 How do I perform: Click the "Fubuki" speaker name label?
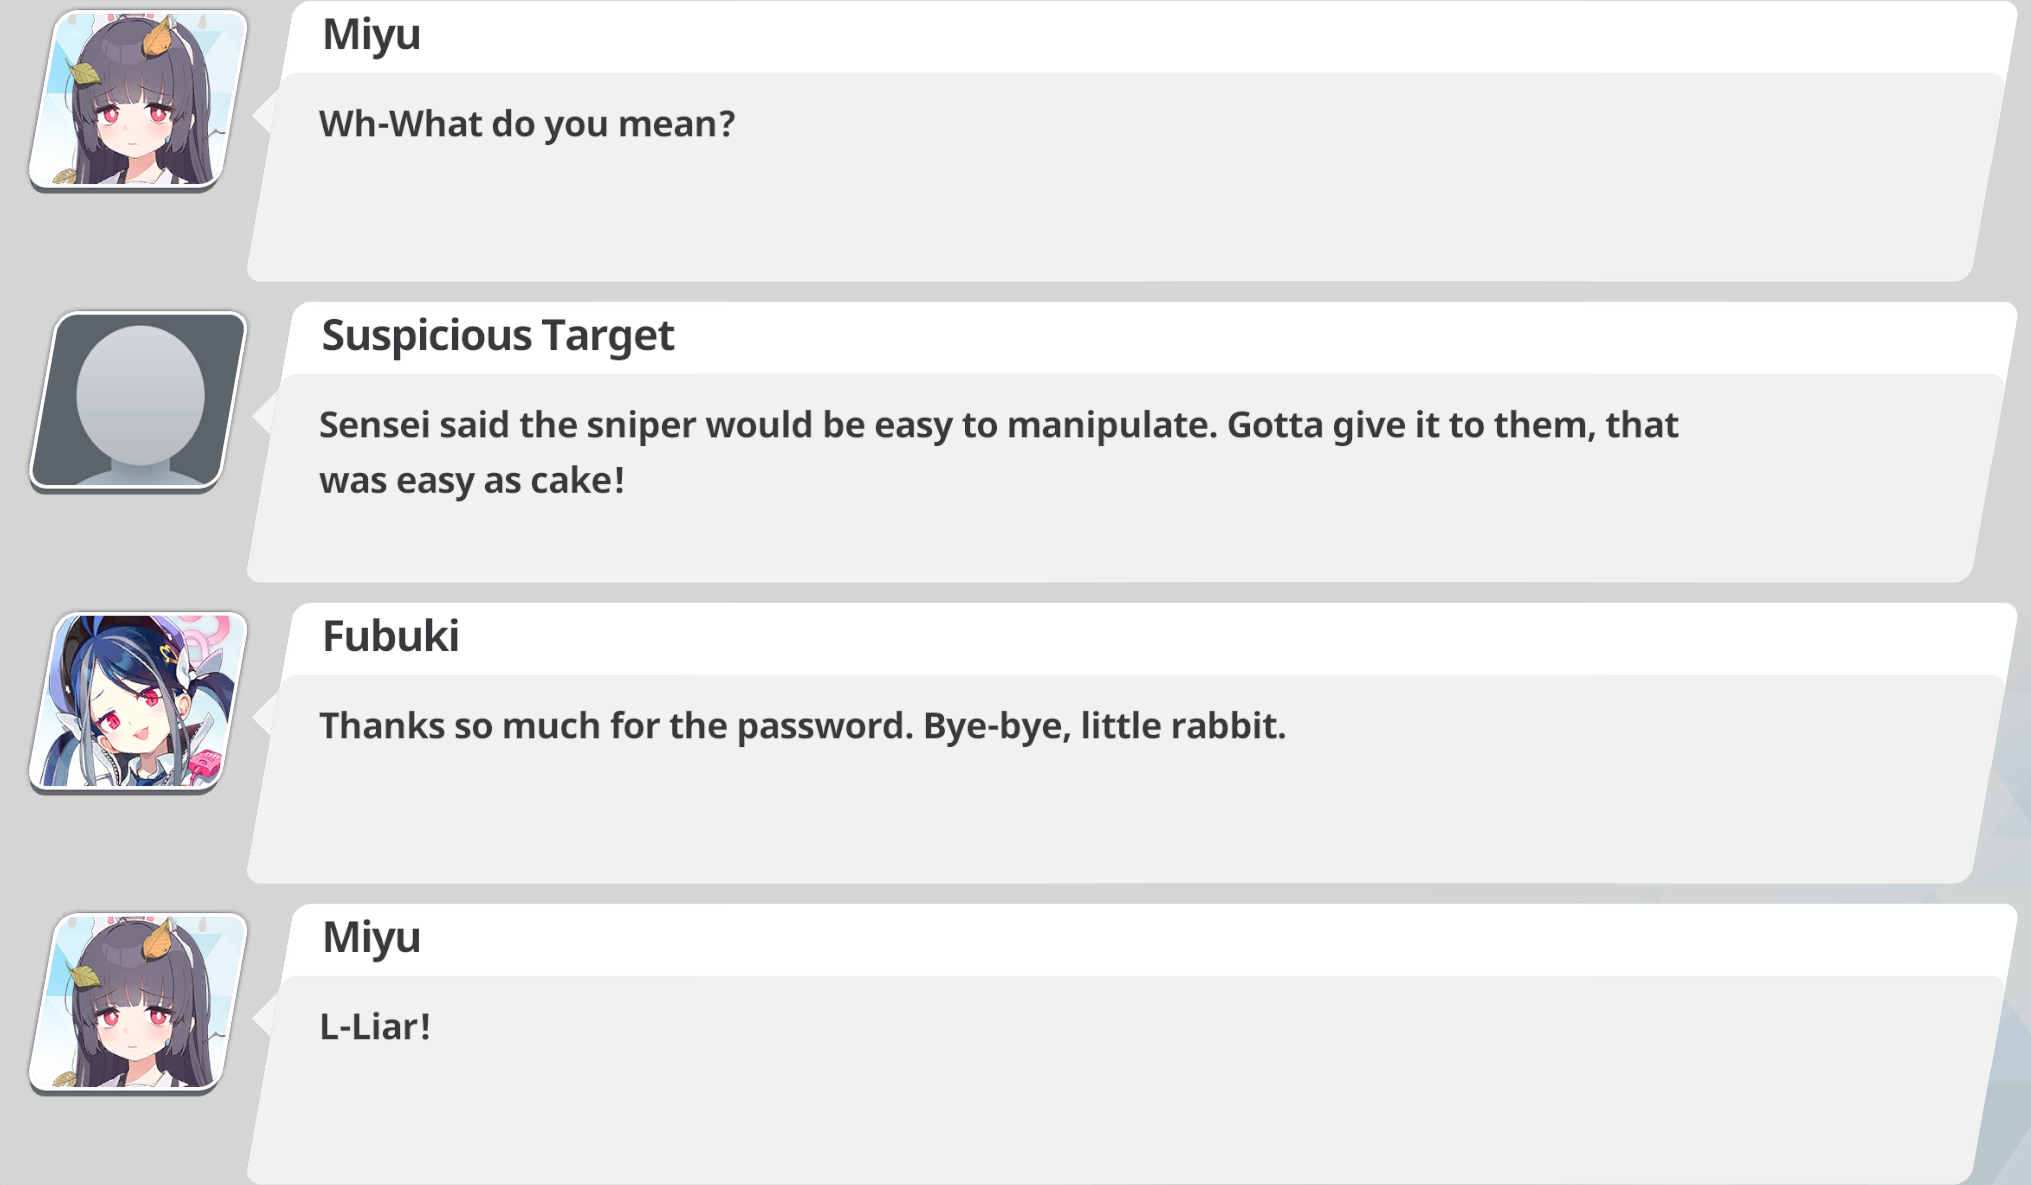pos(390,636)
